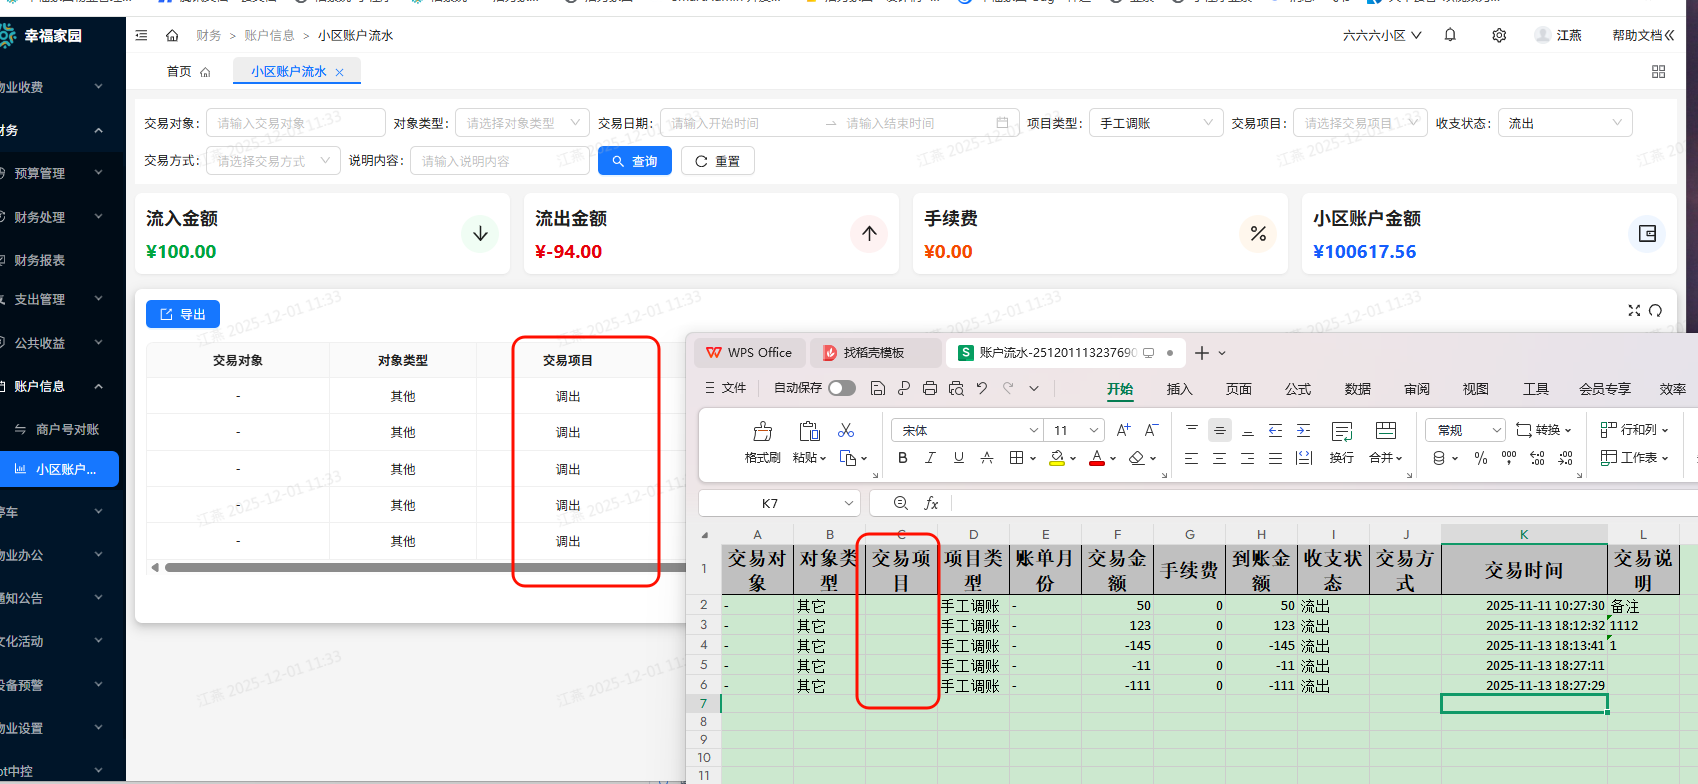The width and height of the screenshot is (1698, 784).
Task: Click the 交易对象 input field
Action: pos(296,123)
